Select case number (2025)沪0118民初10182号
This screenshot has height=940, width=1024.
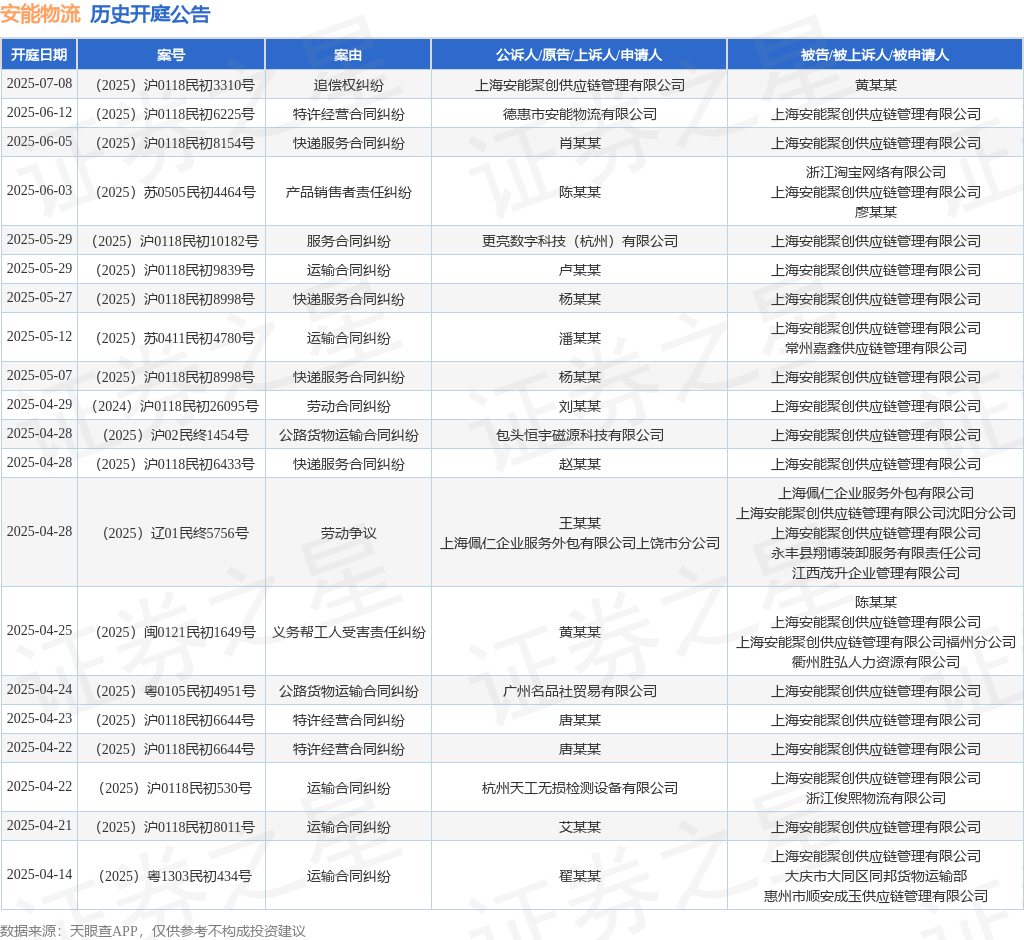(171, 241)
